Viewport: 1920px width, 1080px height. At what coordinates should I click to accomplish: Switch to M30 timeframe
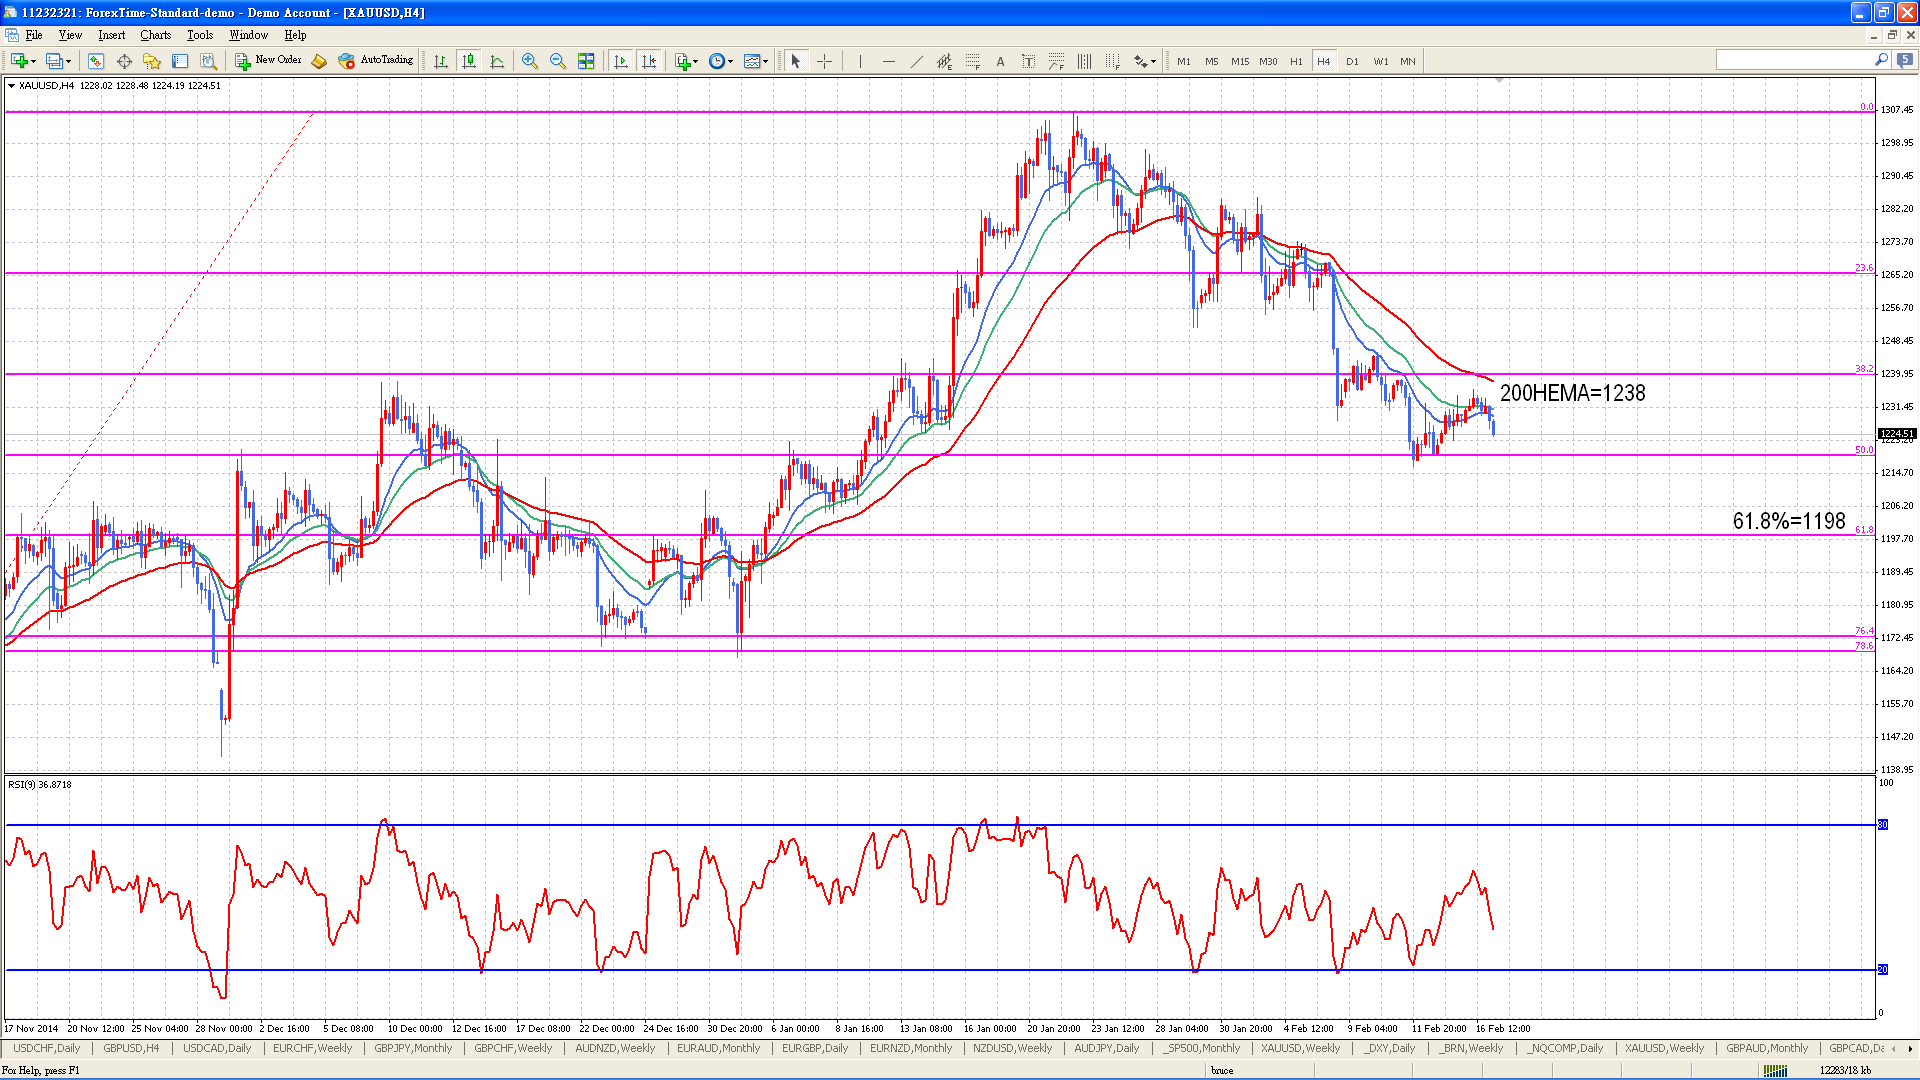coord(1268,61)
